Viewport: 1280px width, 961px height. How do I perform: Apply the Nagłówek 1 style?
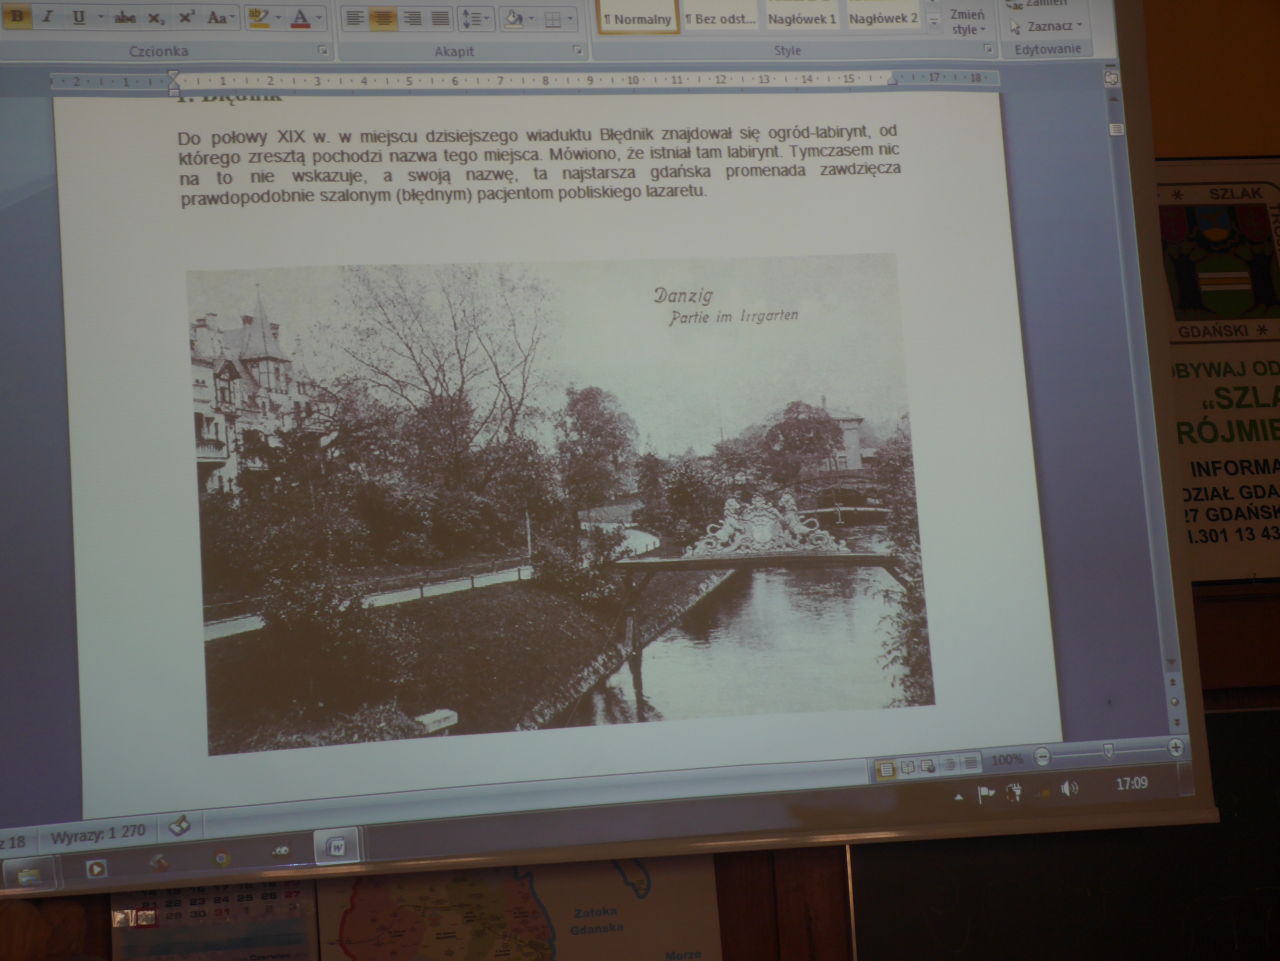click(x=802, y=18)
